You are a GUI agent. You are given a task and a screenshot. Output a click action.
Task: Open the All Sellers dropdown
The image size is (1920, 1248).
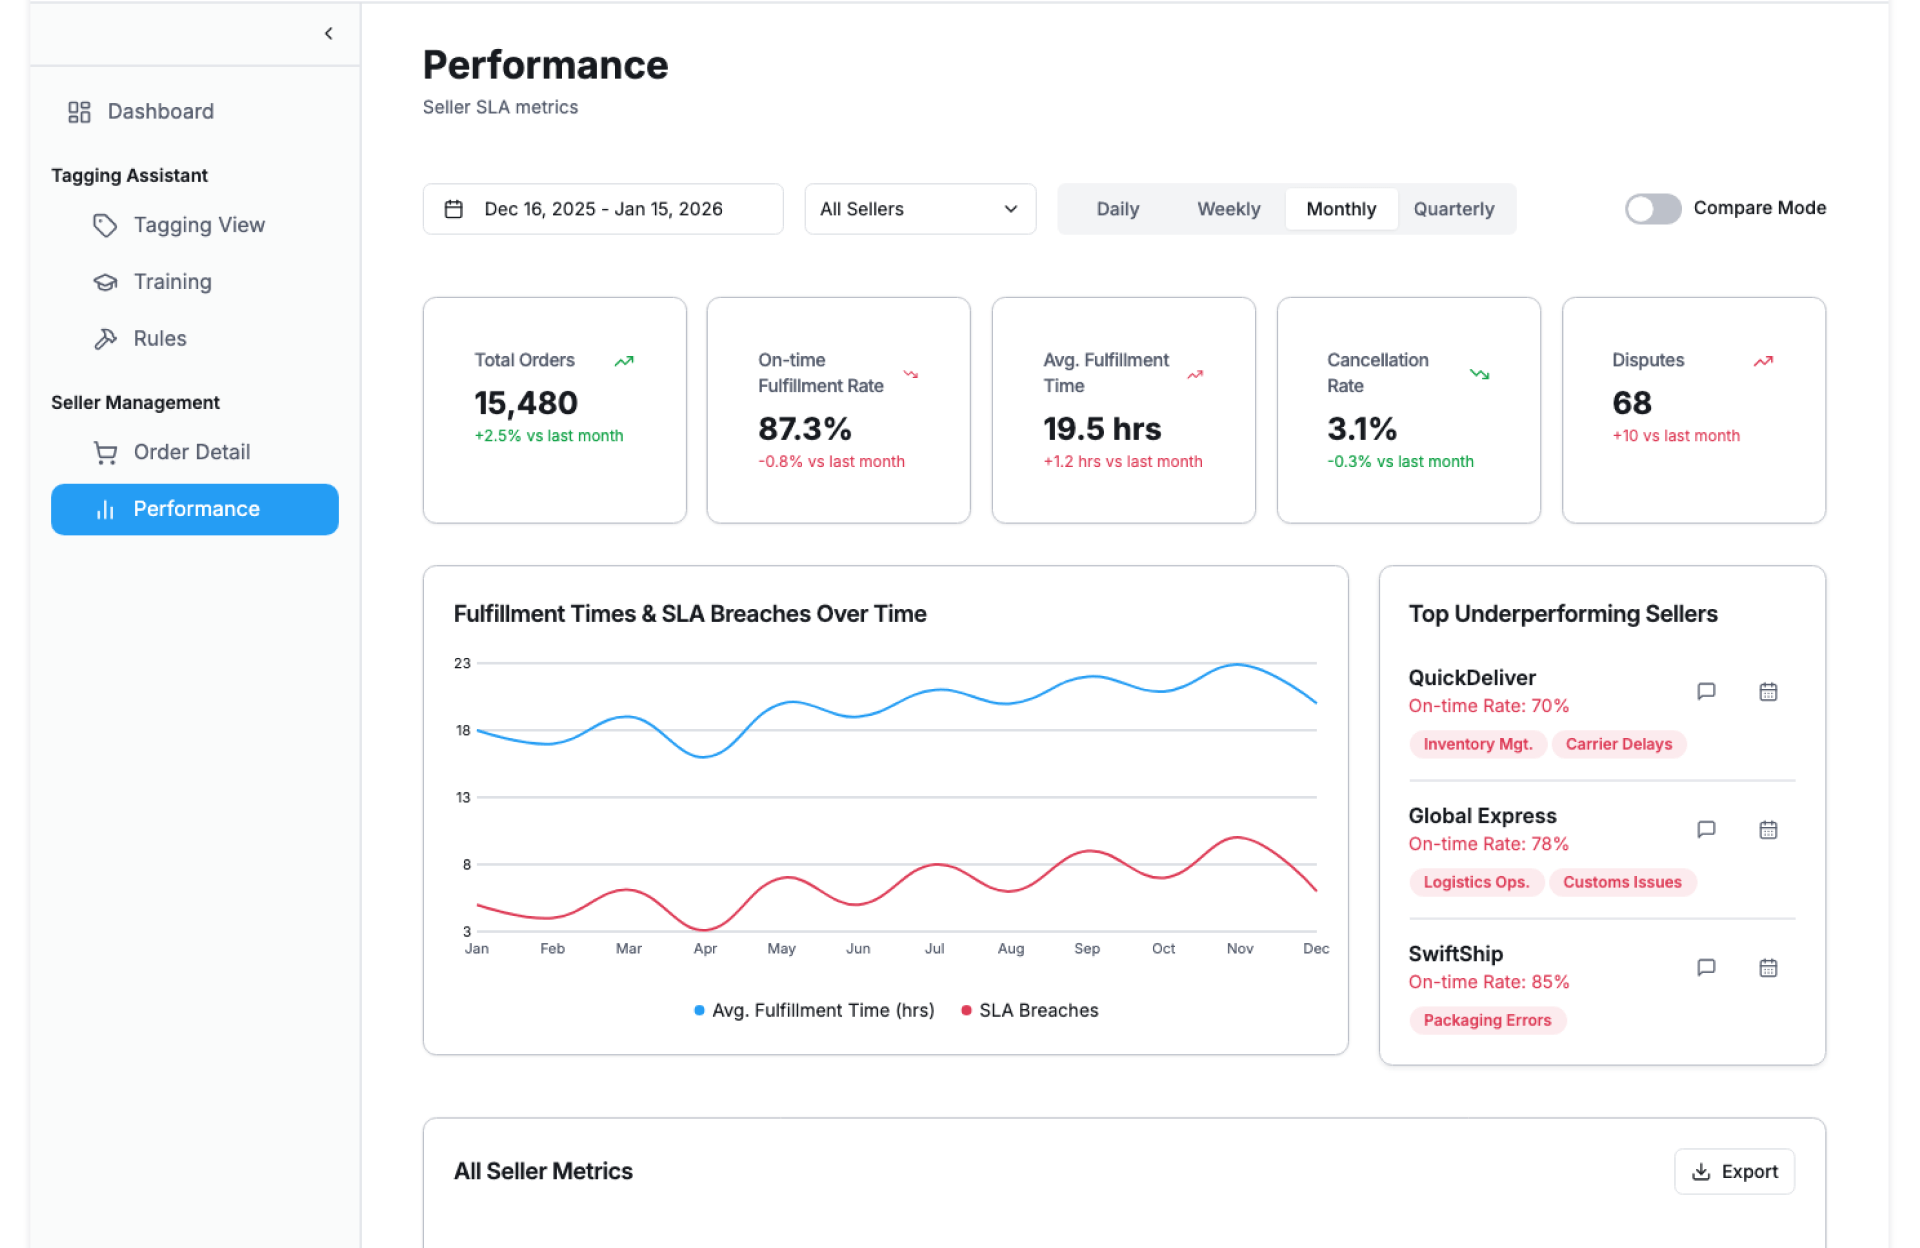click(919, 209)
